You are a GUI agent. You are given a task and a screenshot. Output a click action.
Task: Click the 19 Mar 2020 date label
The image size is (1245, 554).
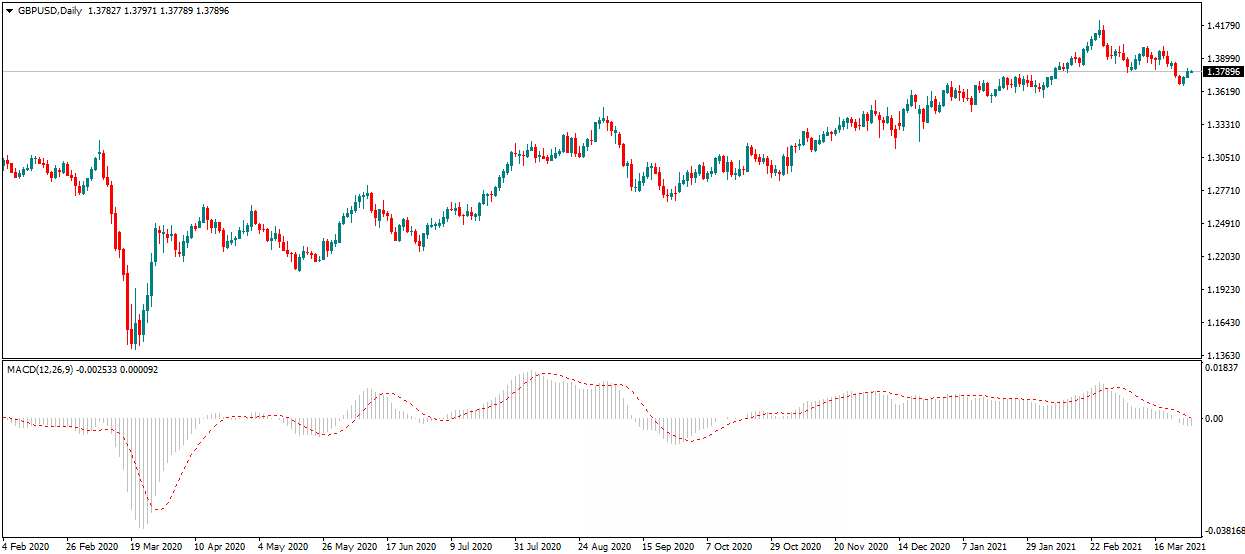coord(155,547)
